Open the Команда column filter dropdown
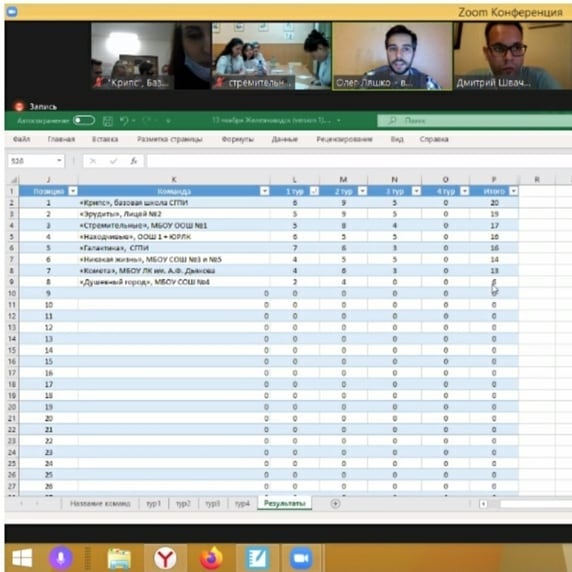The height and width of the screenshot is (572, 572). (x=264, y=191)
